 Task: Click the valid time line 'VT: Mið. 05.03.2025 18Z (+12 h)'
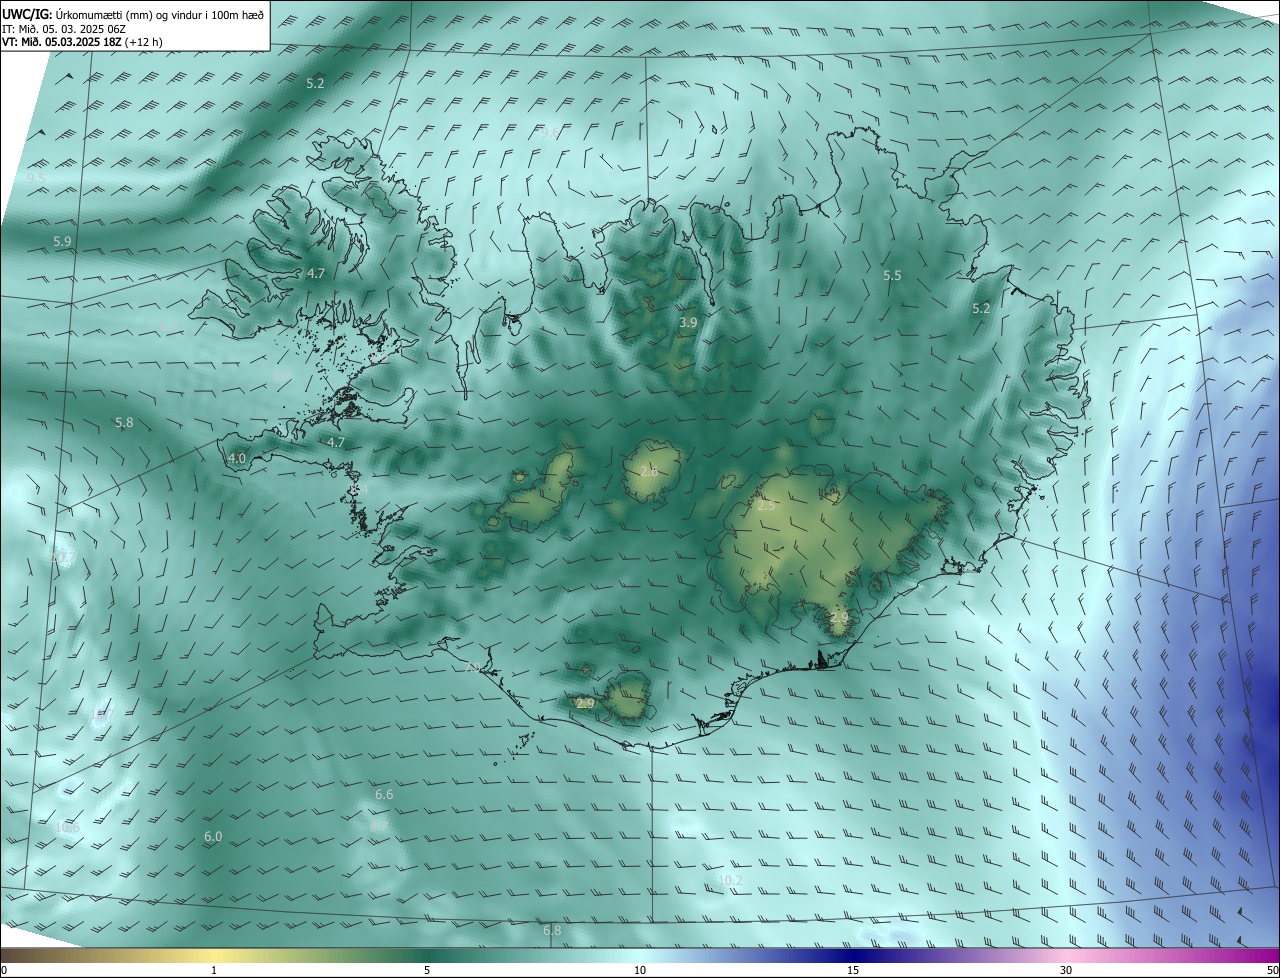(x=82, y=42)
